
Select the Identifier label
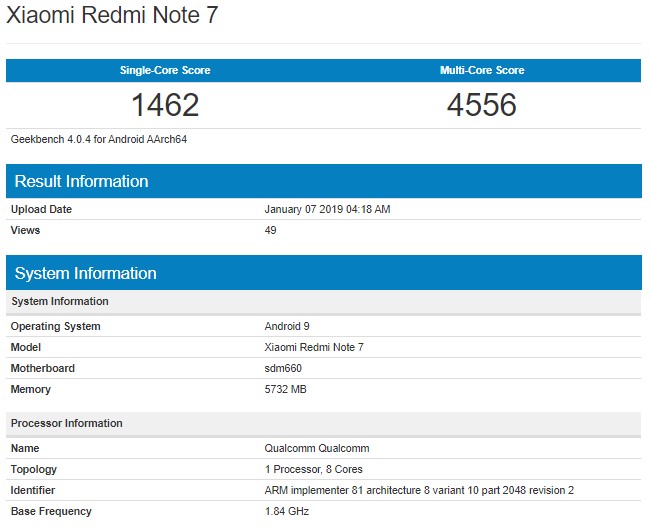click(32, 490)
